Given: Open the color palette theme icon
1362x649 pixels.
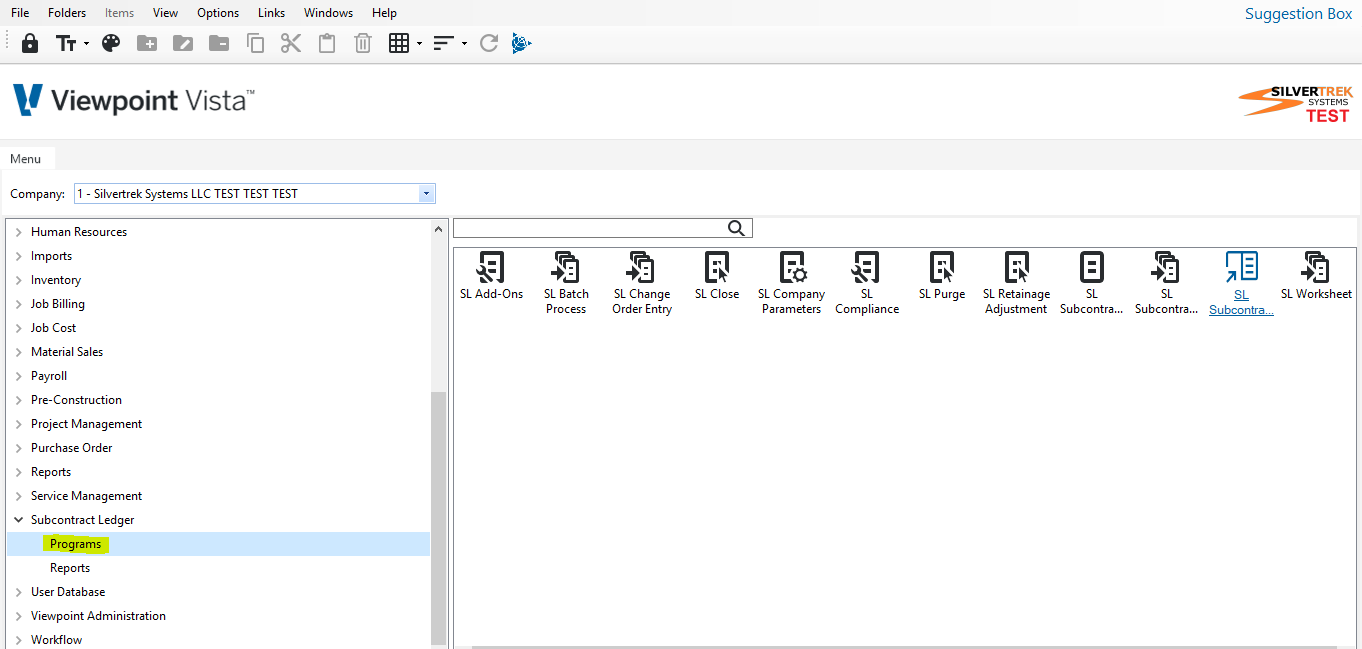Looking at the screenshot, I should click(111, 43).
